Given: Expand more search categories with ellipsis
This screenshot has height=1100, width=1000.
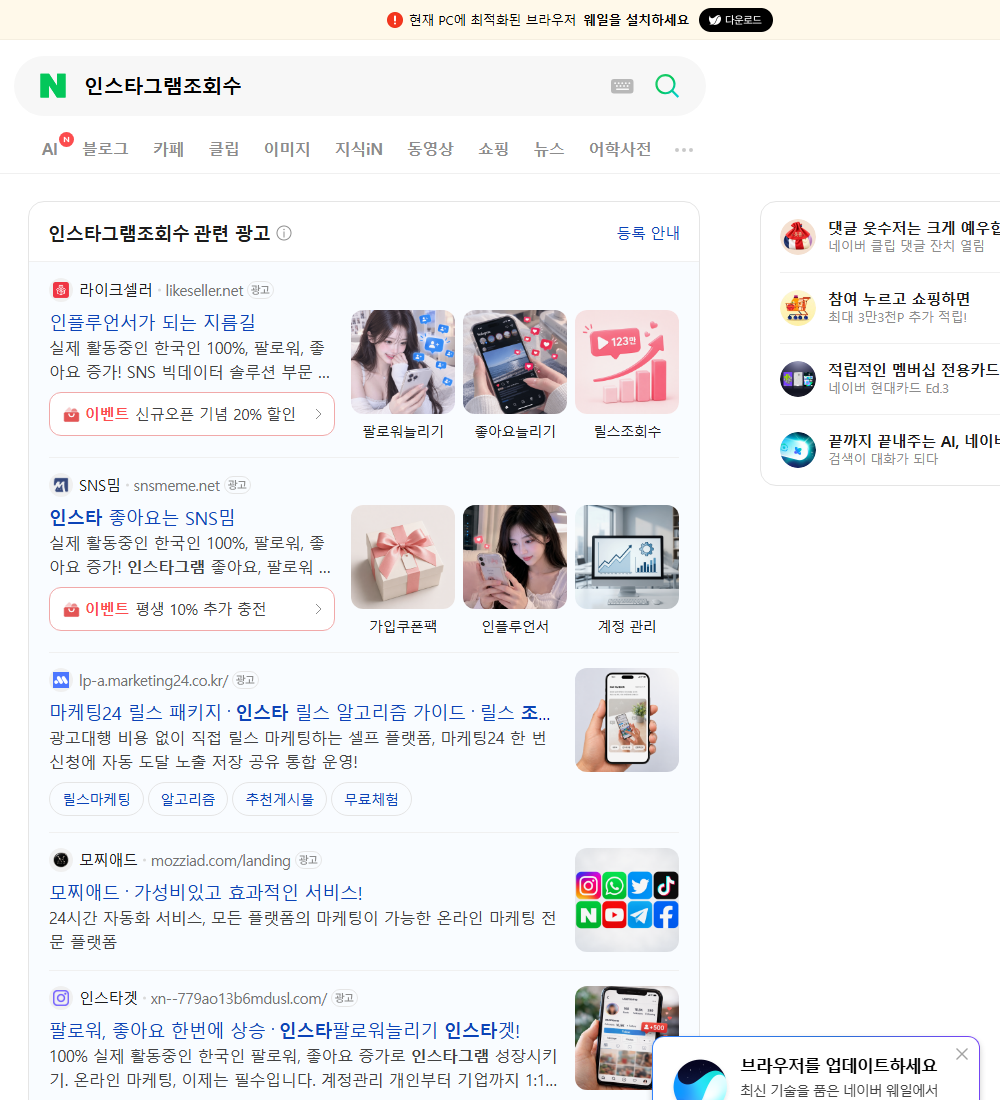Looking at the screenshot, I should pyautogui.click(x=684, y=149).
